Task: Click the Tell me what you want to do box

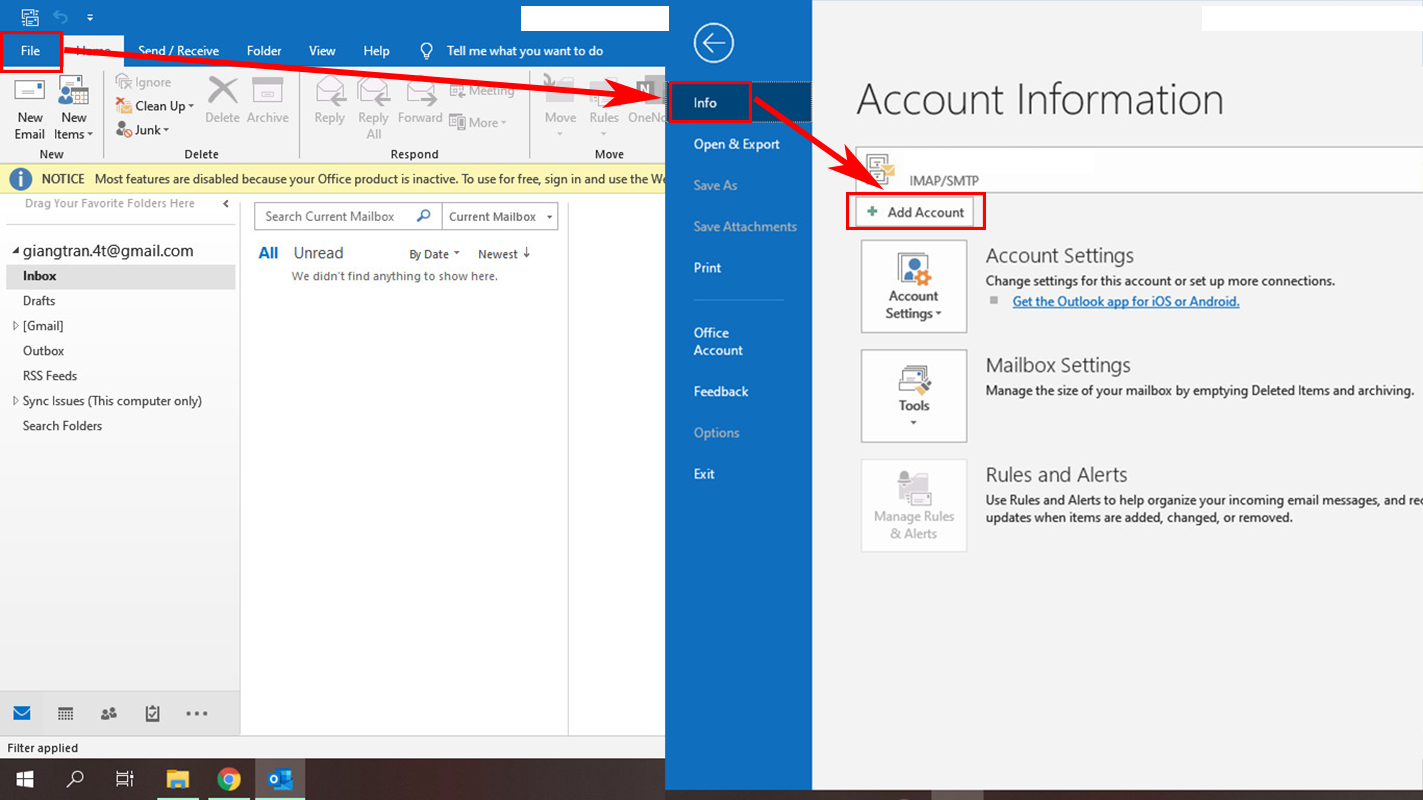Action: (x=511, y=51)
